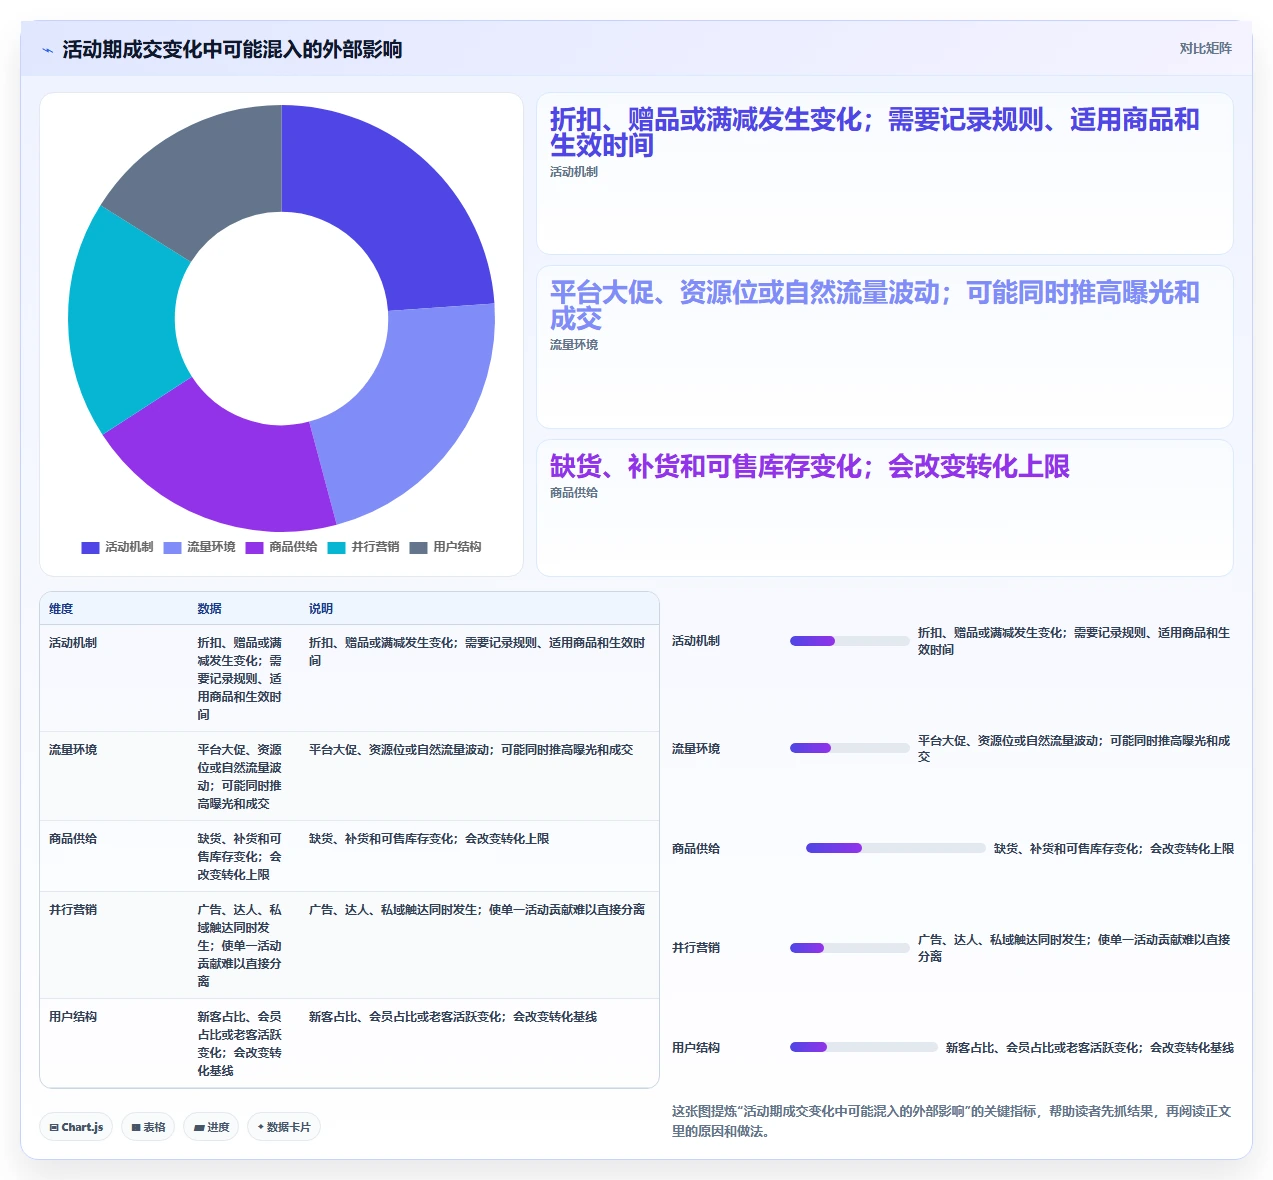Open the 商品供给 data card
Screen dimensions: 1273x1180
[885, 508]
